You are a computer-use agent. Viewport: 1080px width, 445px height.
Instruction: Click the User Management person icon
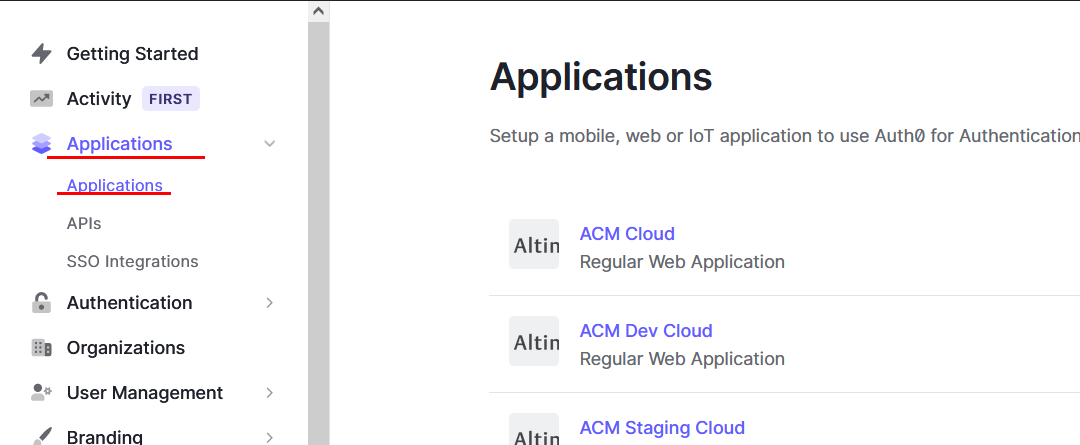41,393
